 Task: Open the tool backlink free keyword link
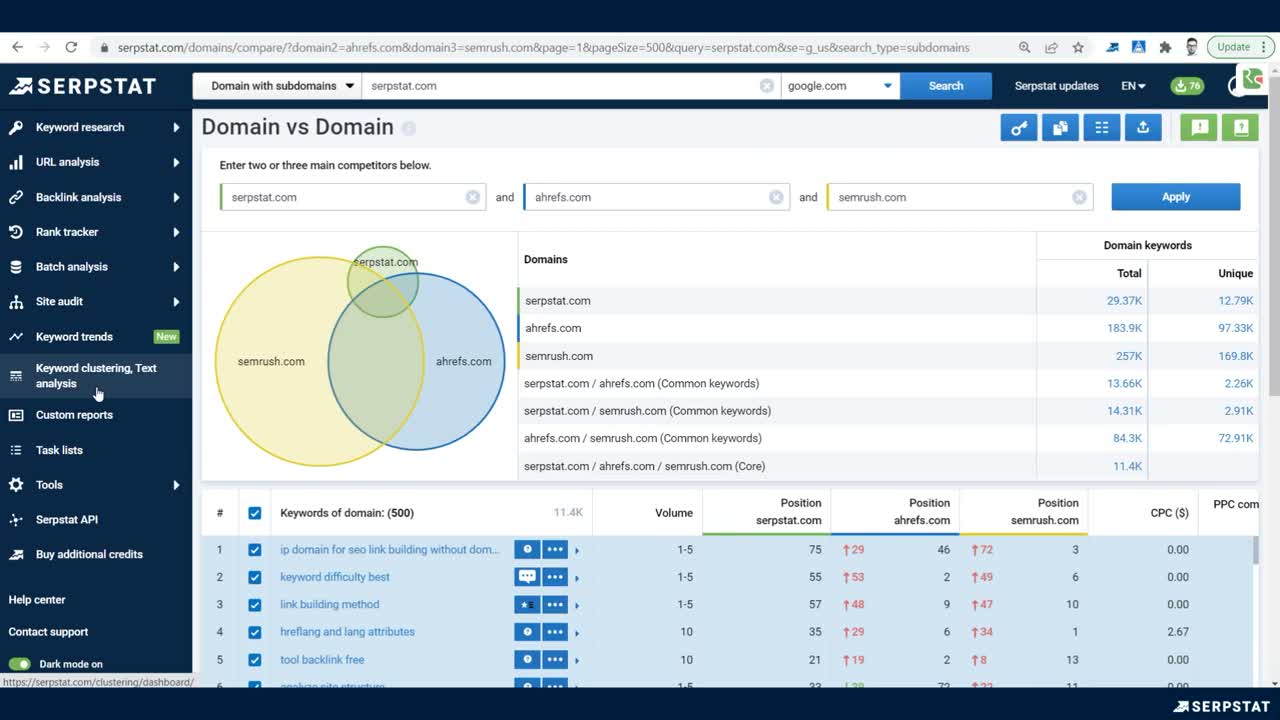point(322,660)
